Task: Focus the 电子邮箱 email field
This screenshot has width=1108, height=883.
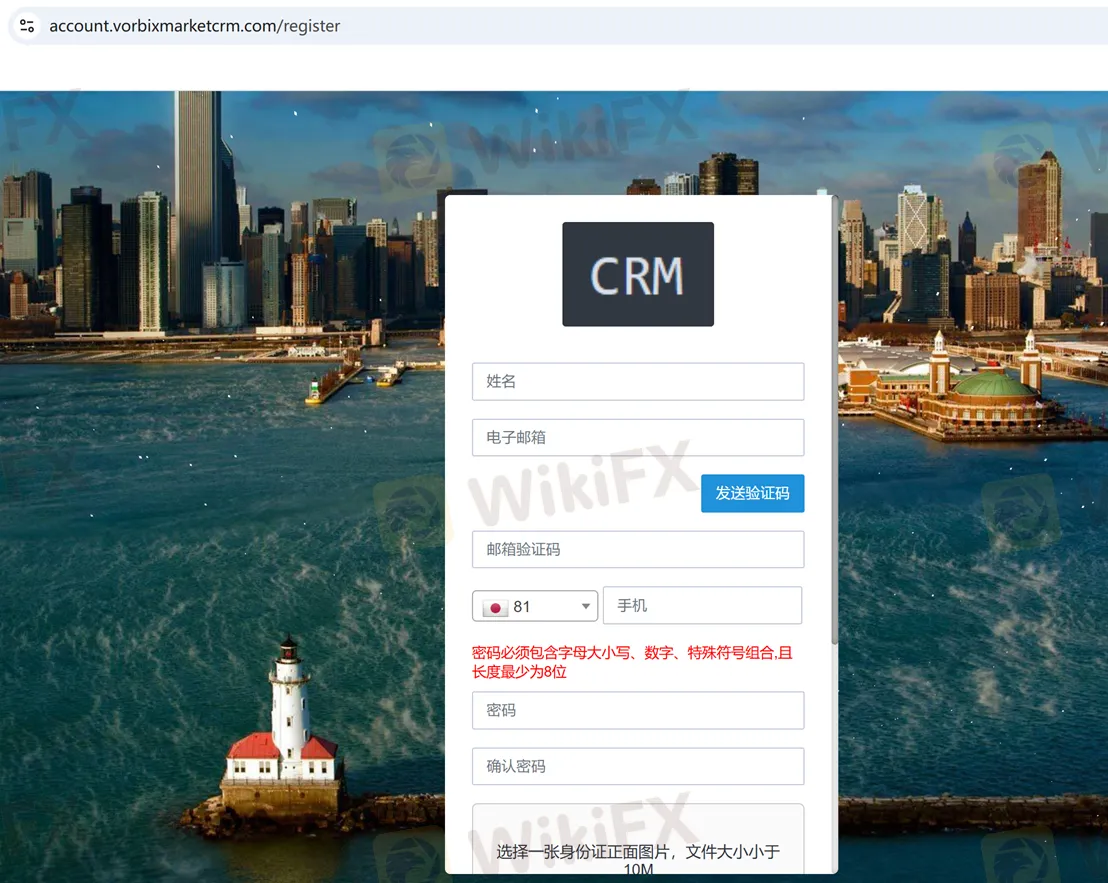Action: pos(637,437)
